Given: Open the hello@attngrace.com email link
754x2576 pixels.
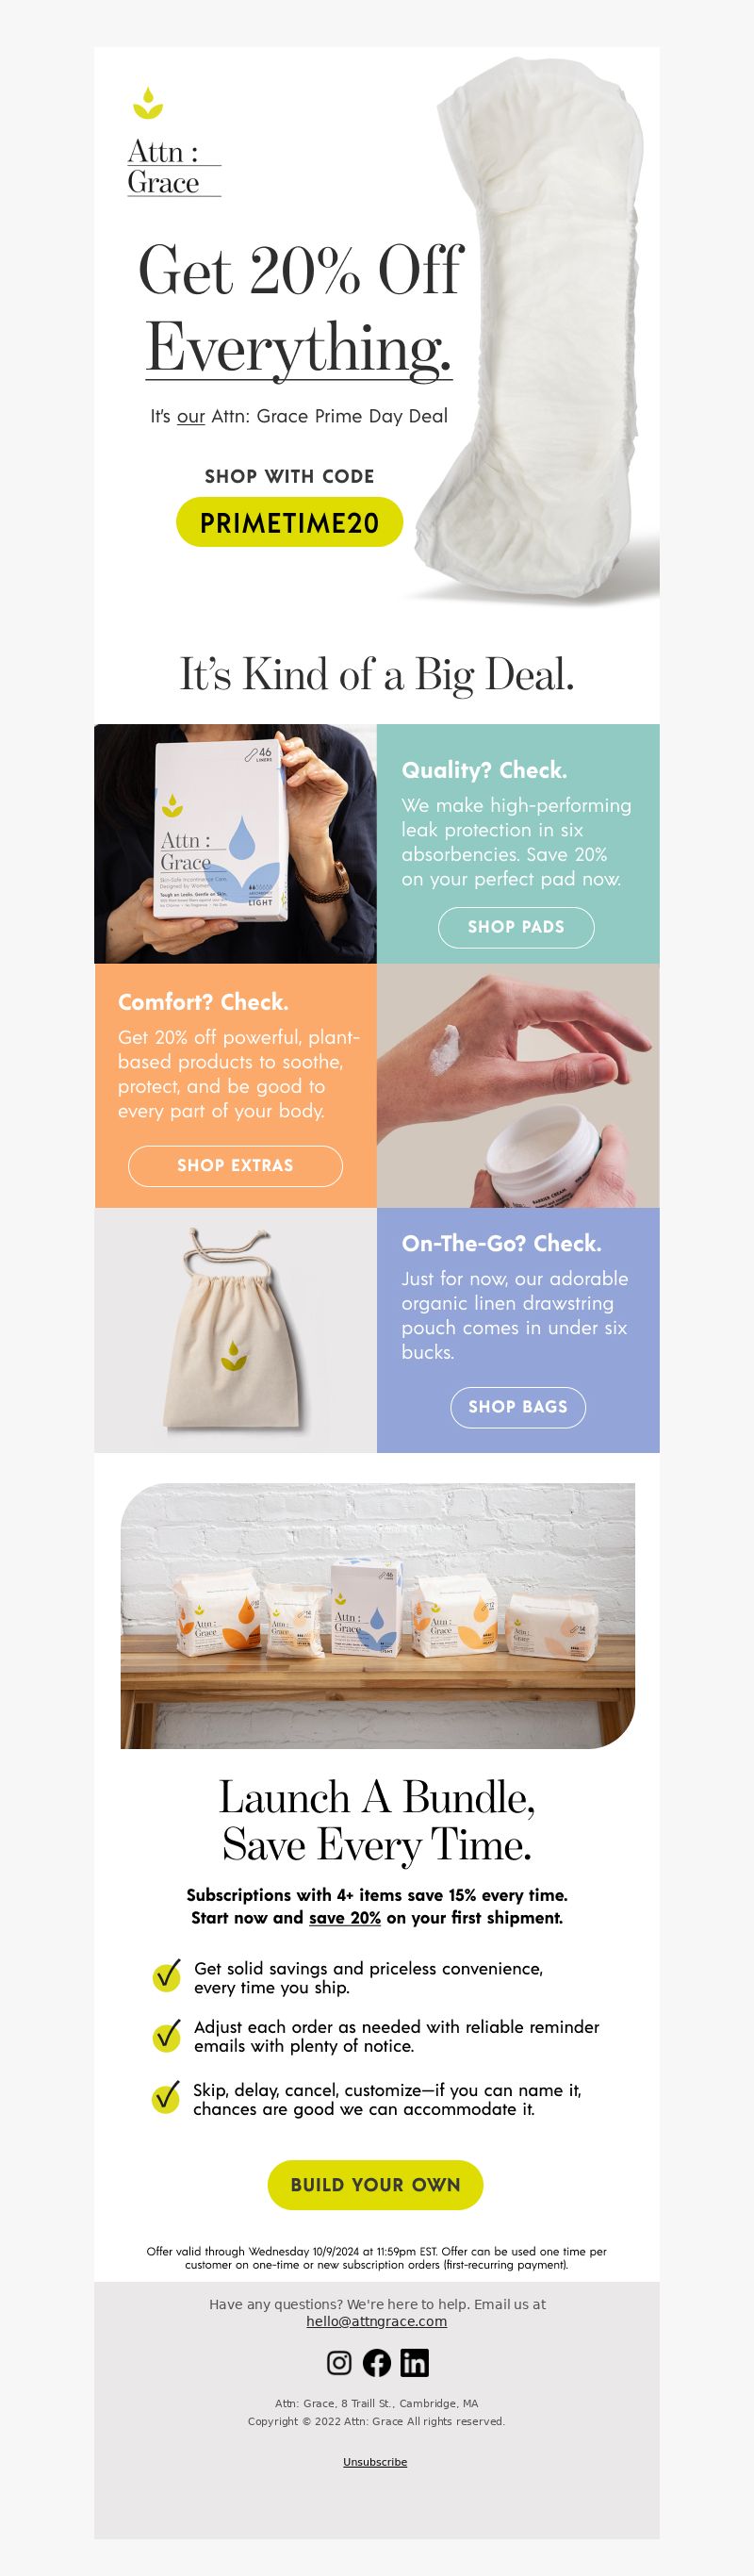Looking at the screenshot, I should pyautogui.click(x=377, y=2321).
